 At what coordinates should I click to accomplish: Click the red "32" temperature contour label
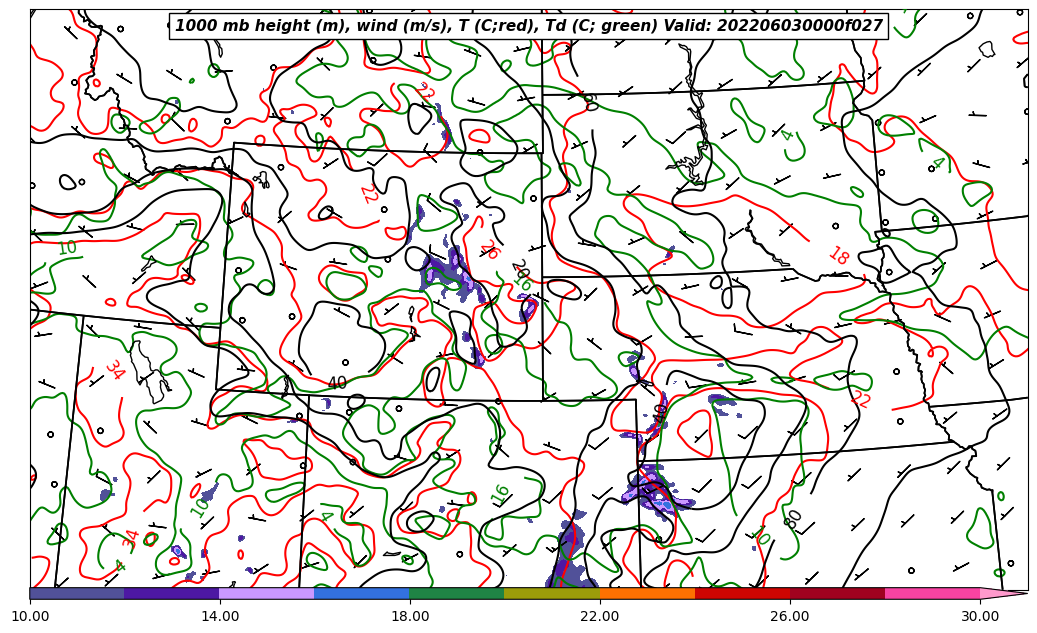point(426,92)
